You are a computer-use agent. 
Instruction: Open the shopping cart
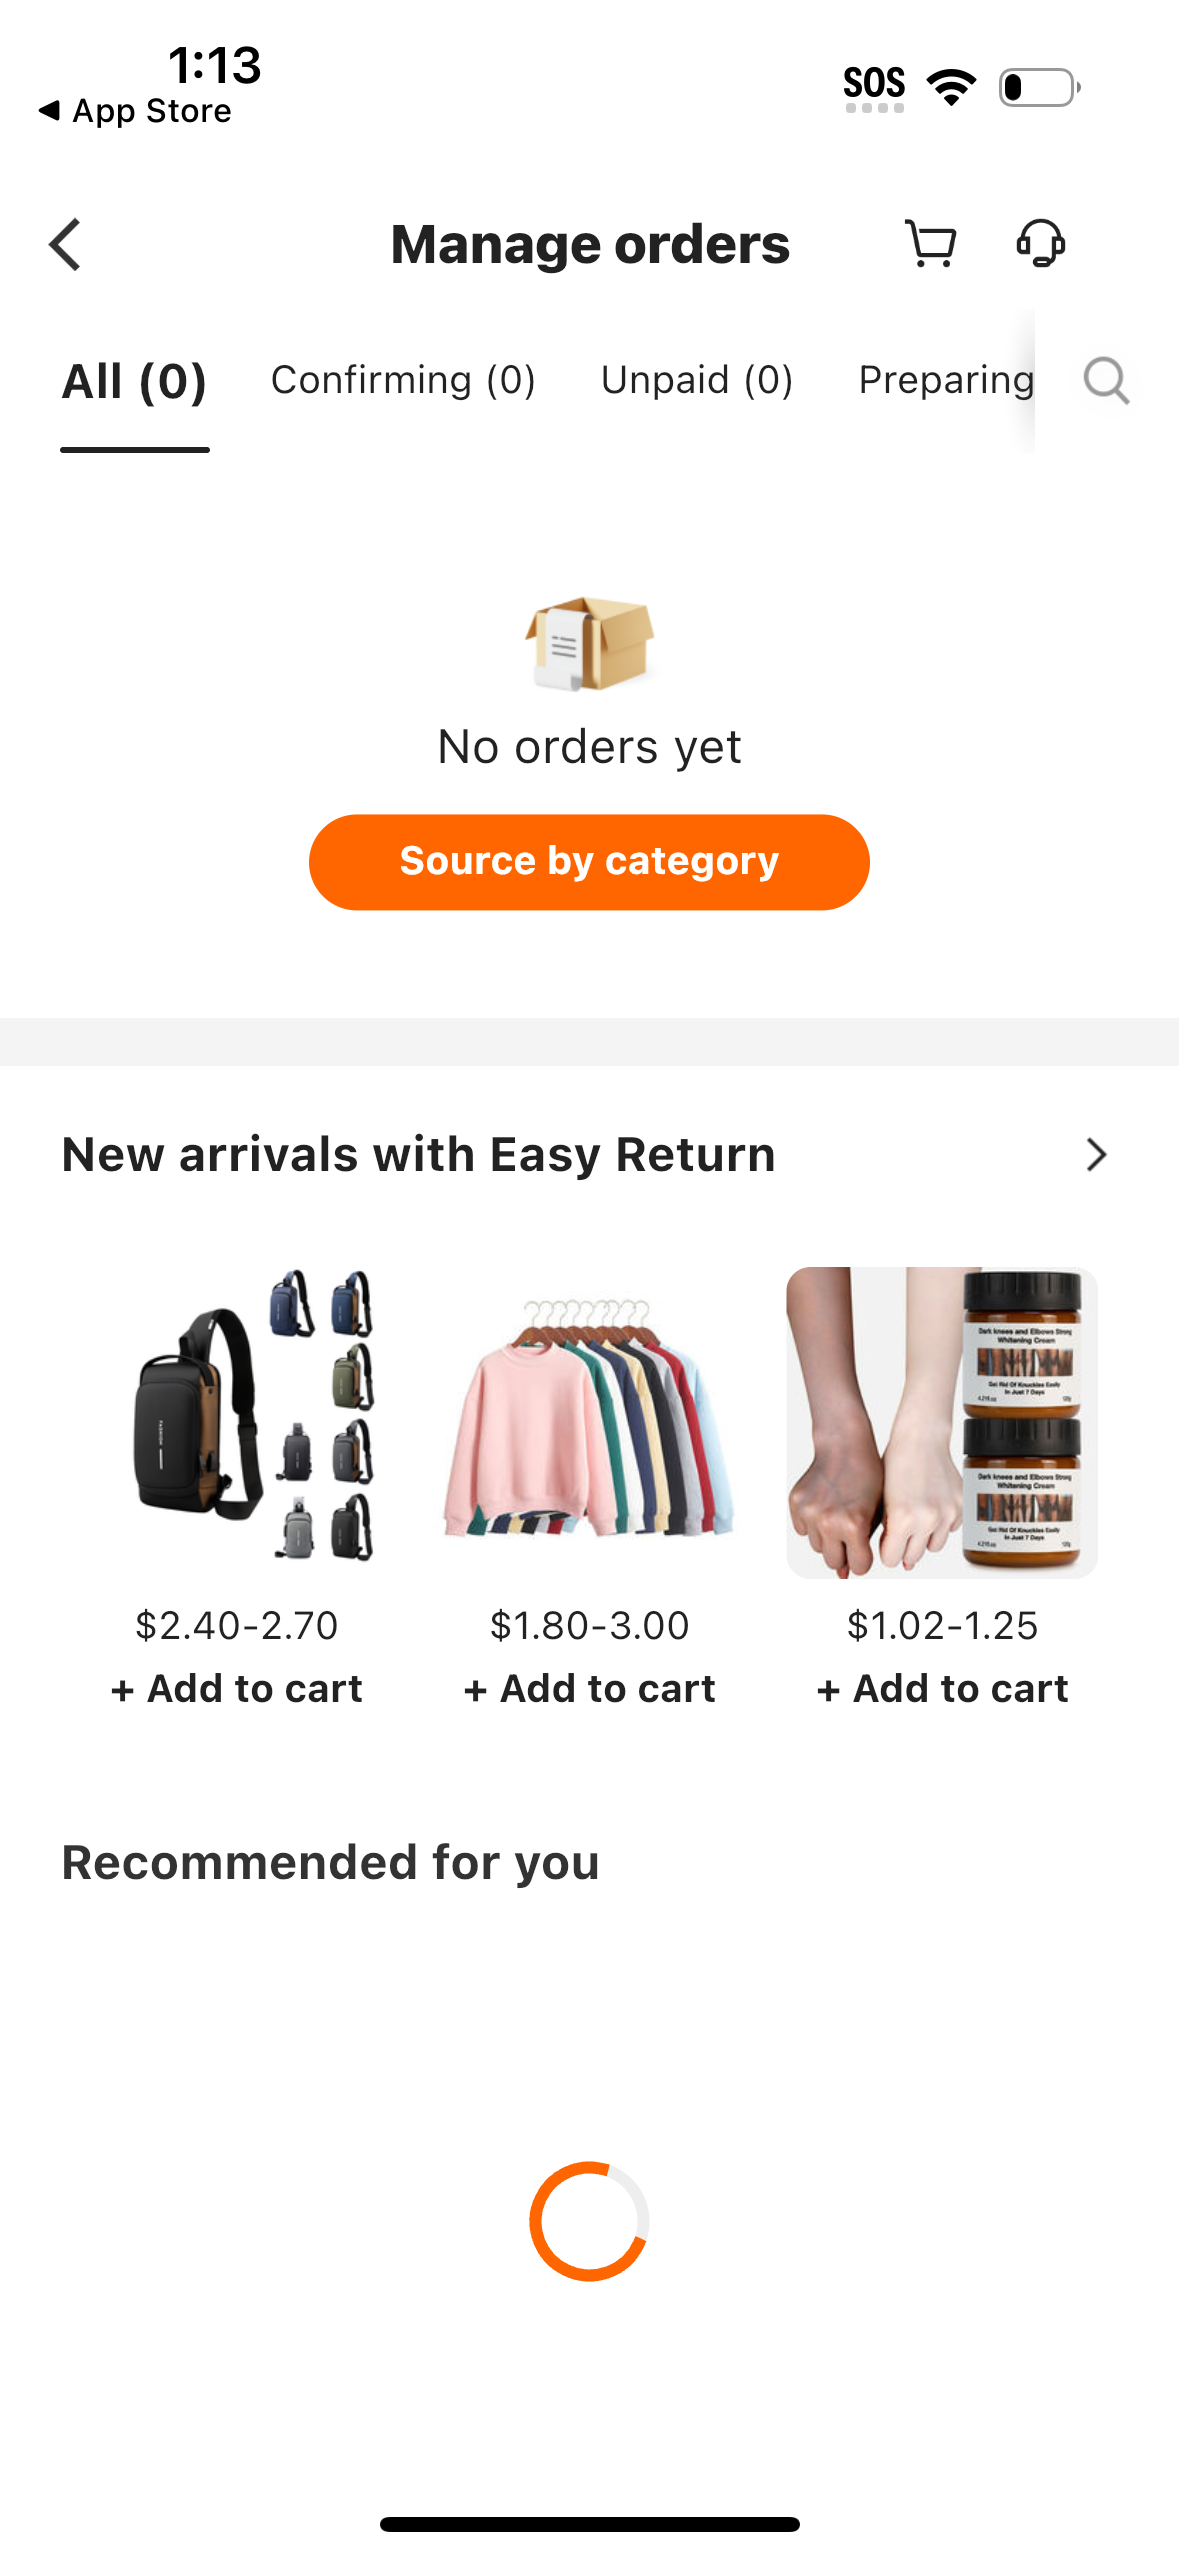point(929,243)
